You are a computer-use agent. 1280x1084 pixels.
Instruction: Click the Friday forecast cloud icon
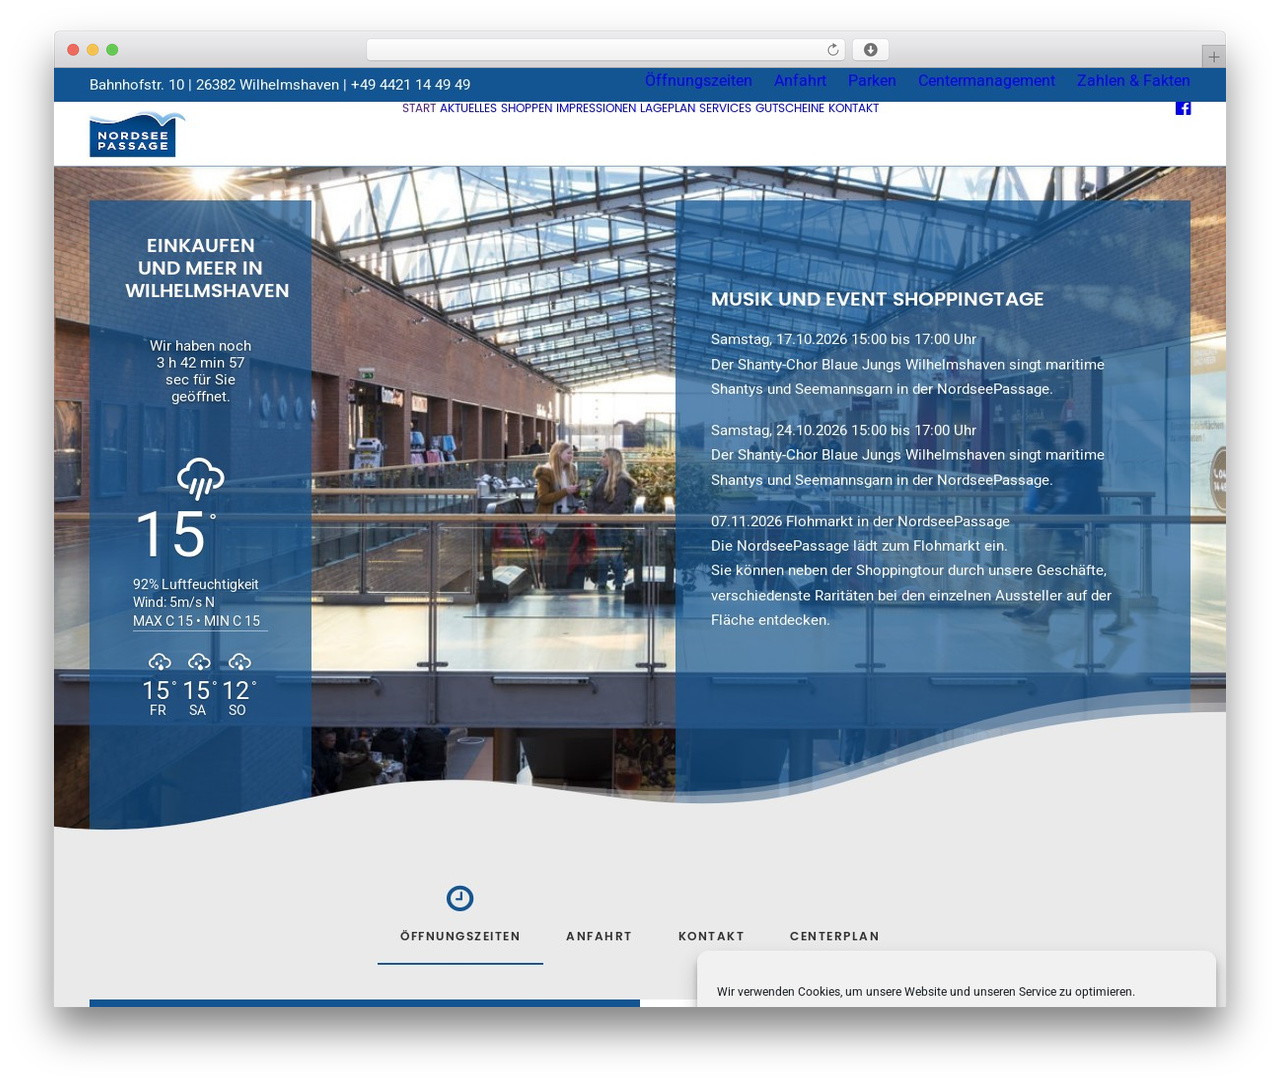pos(159,662)
